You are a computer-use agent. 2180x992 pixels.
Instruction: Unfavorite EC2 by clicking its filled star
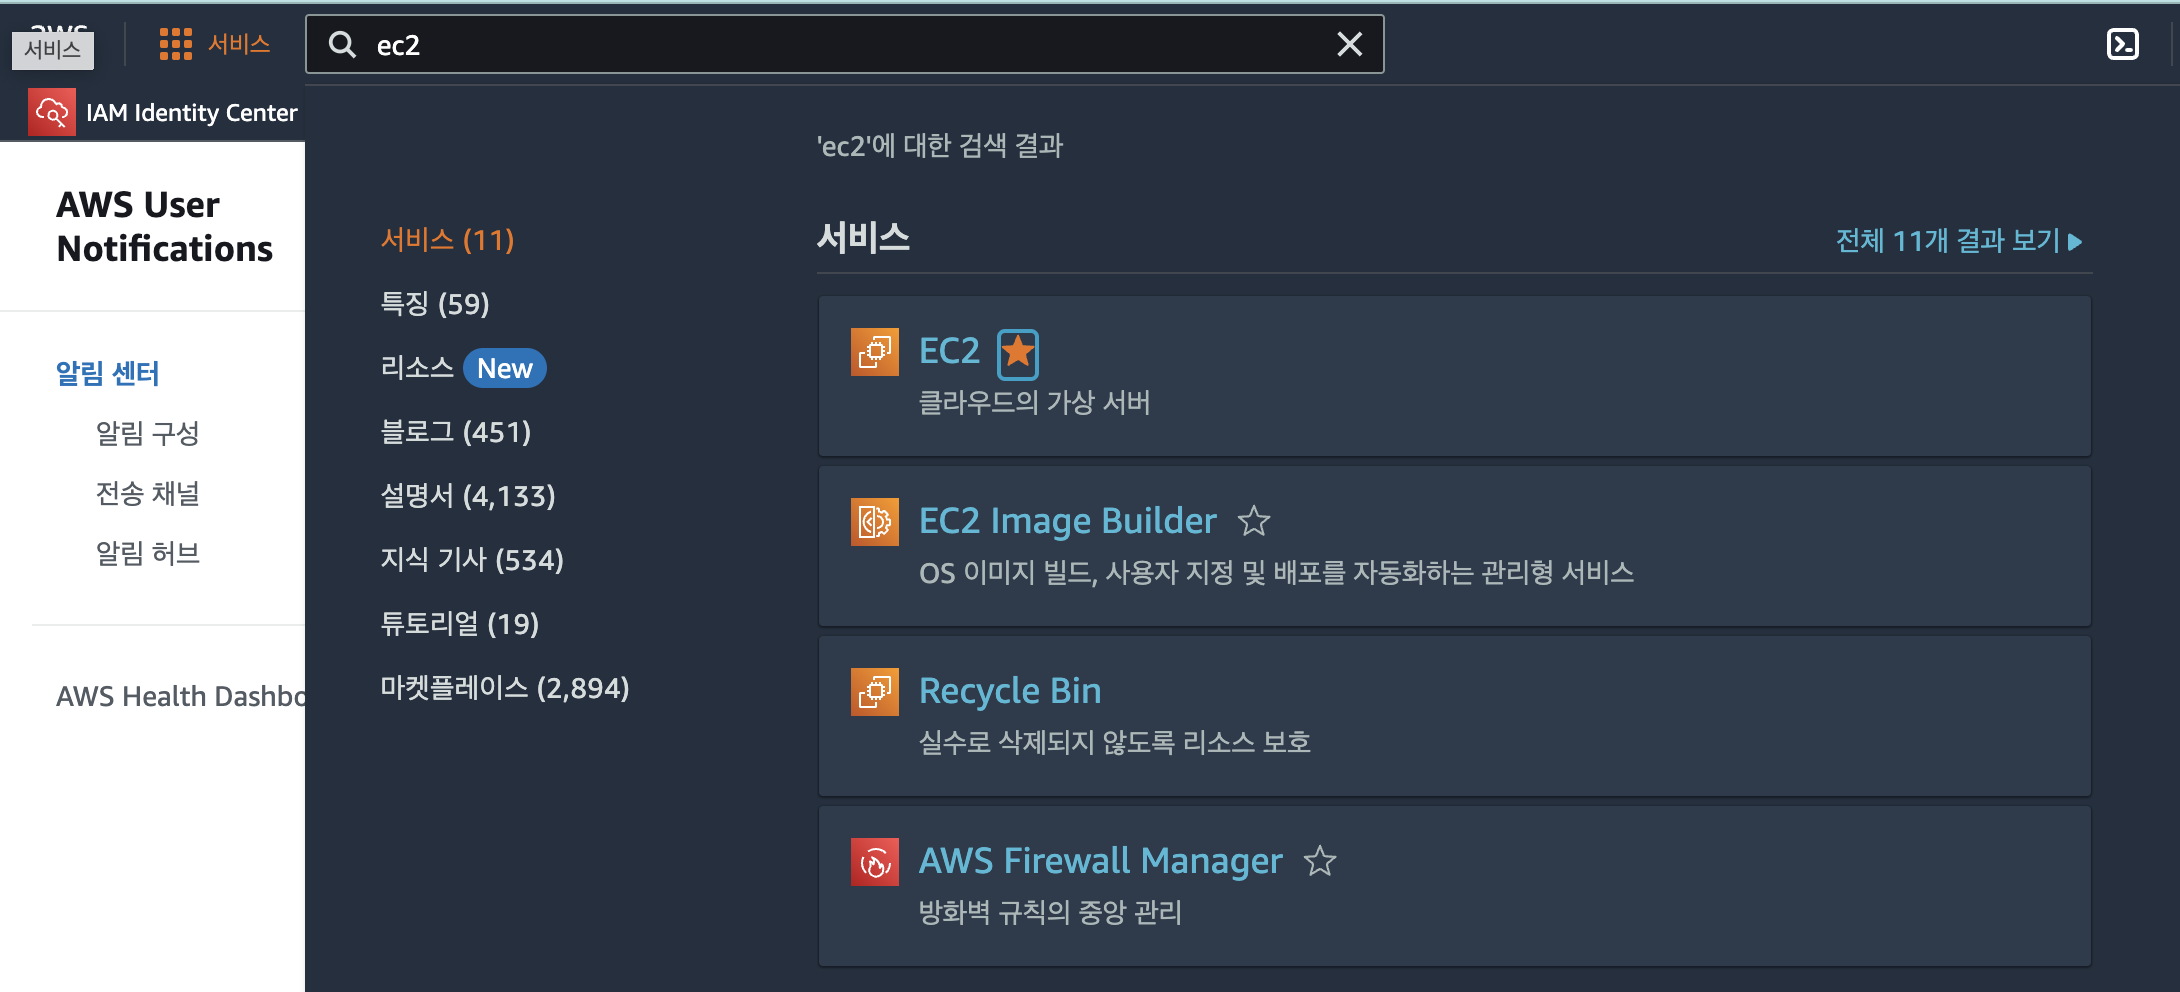tap(1017, 352)
